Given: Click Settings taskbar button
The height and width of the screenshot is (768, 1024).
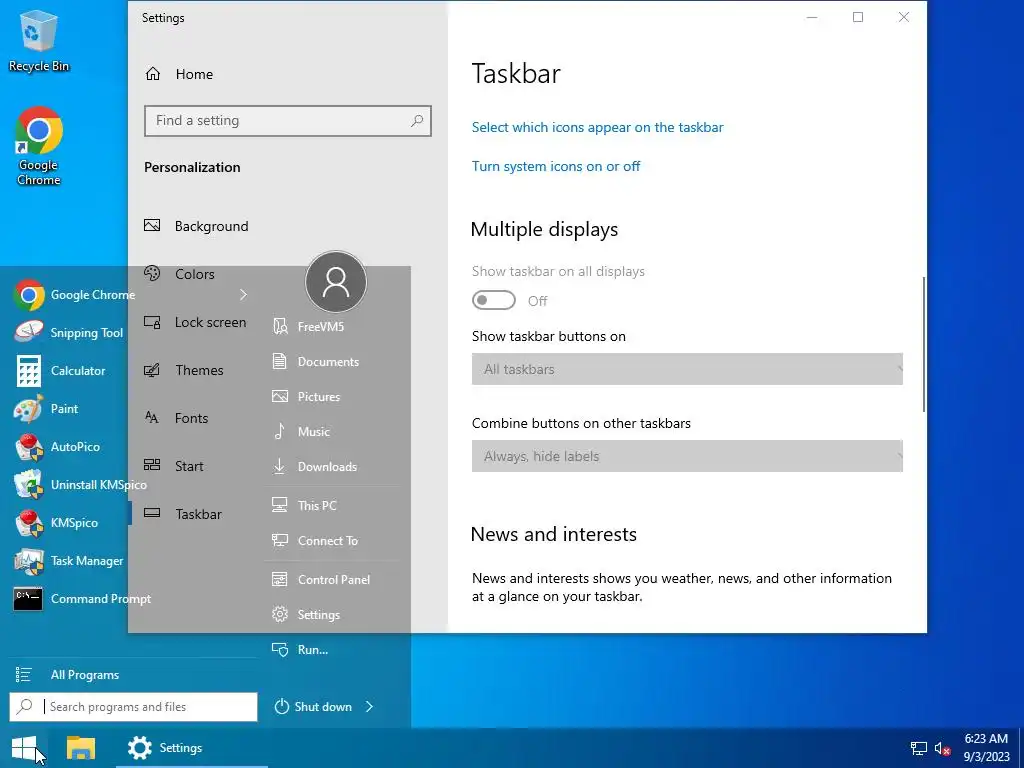Looking at the screenshot, I should pos(192,748).
